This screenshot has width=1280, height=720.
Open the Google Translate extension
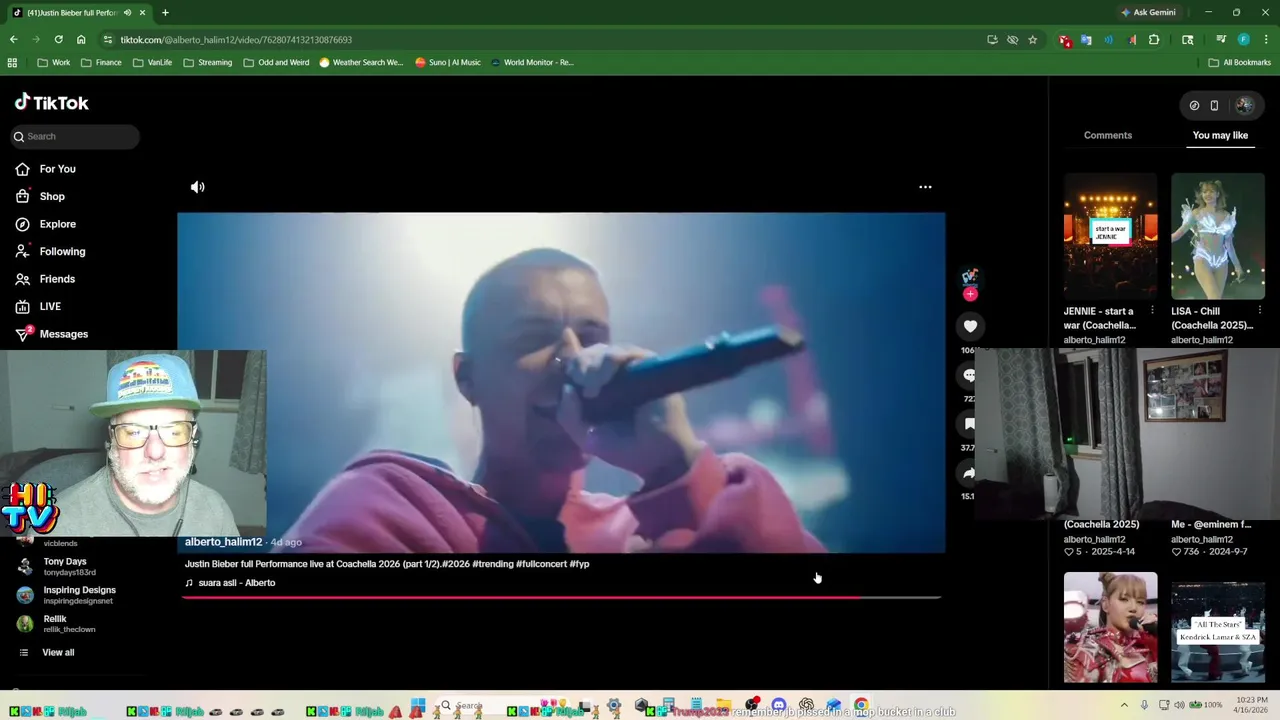1086,40
